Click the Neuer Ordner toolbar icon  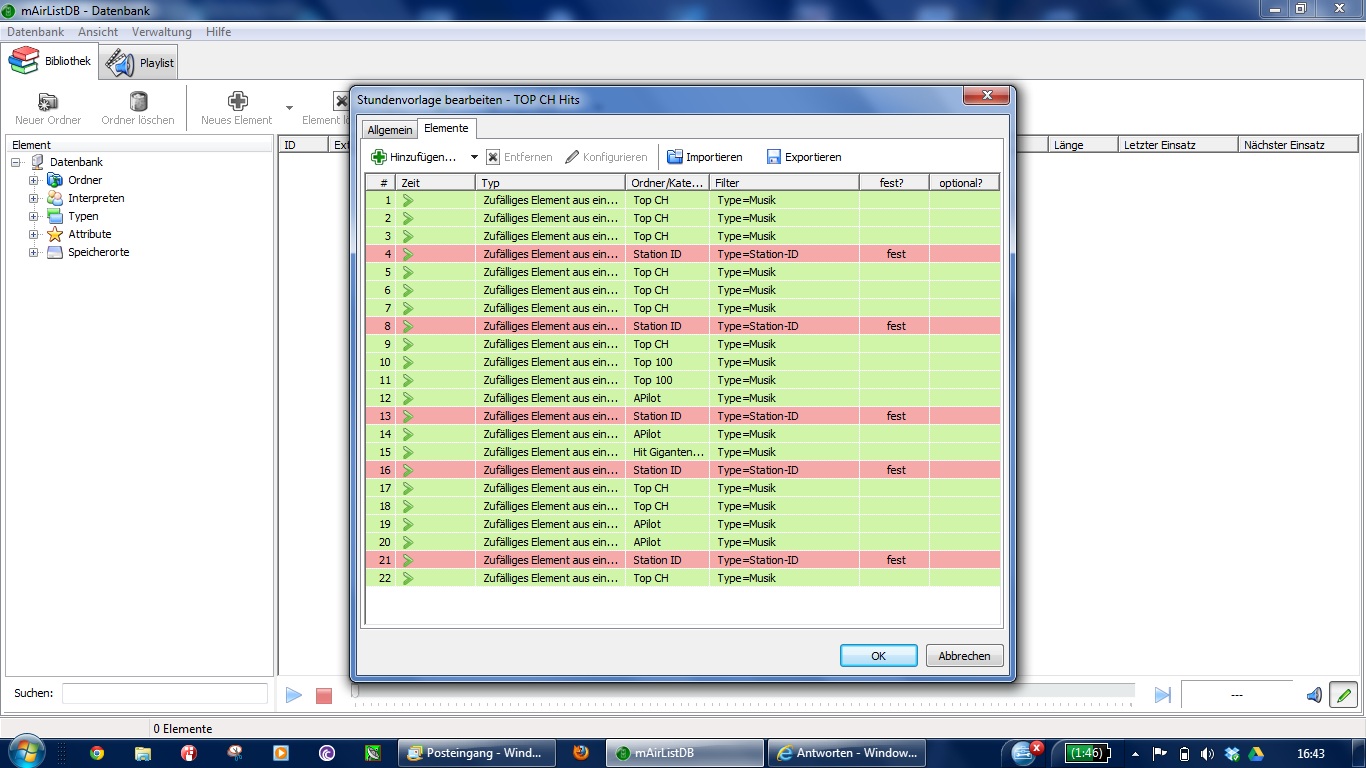point(48,102)
